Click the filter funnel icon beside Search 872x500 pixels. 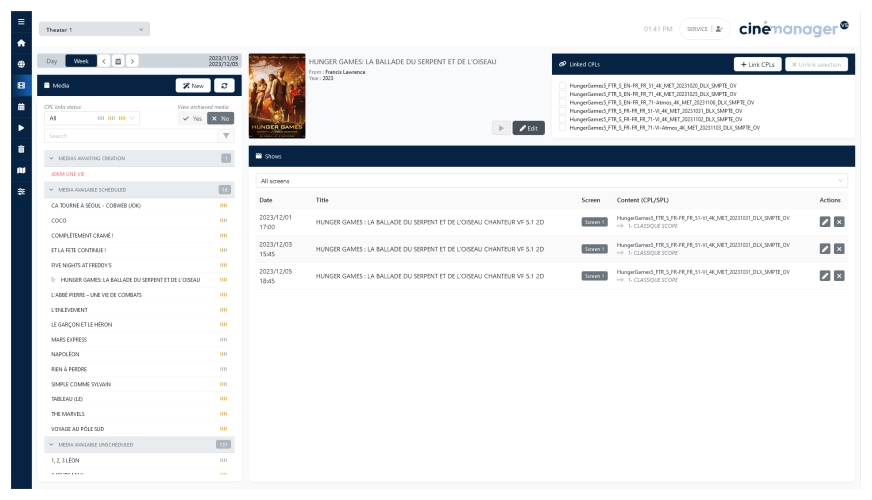tap(226, 135)
